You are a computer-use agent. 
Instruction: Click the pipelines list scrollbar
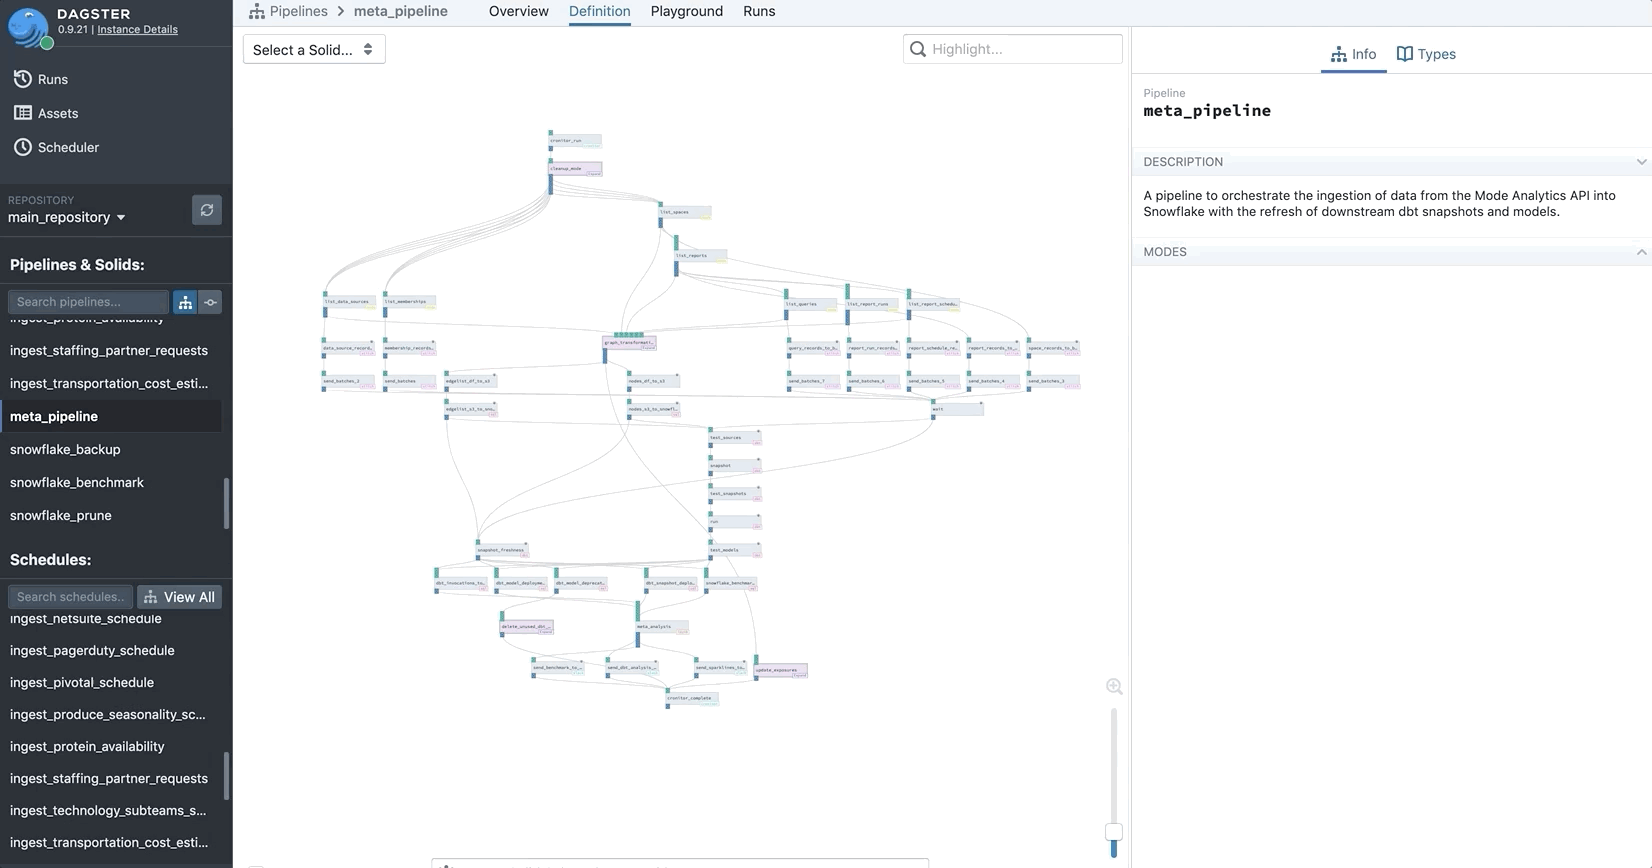pyautogui.click(x=226, y=503)
